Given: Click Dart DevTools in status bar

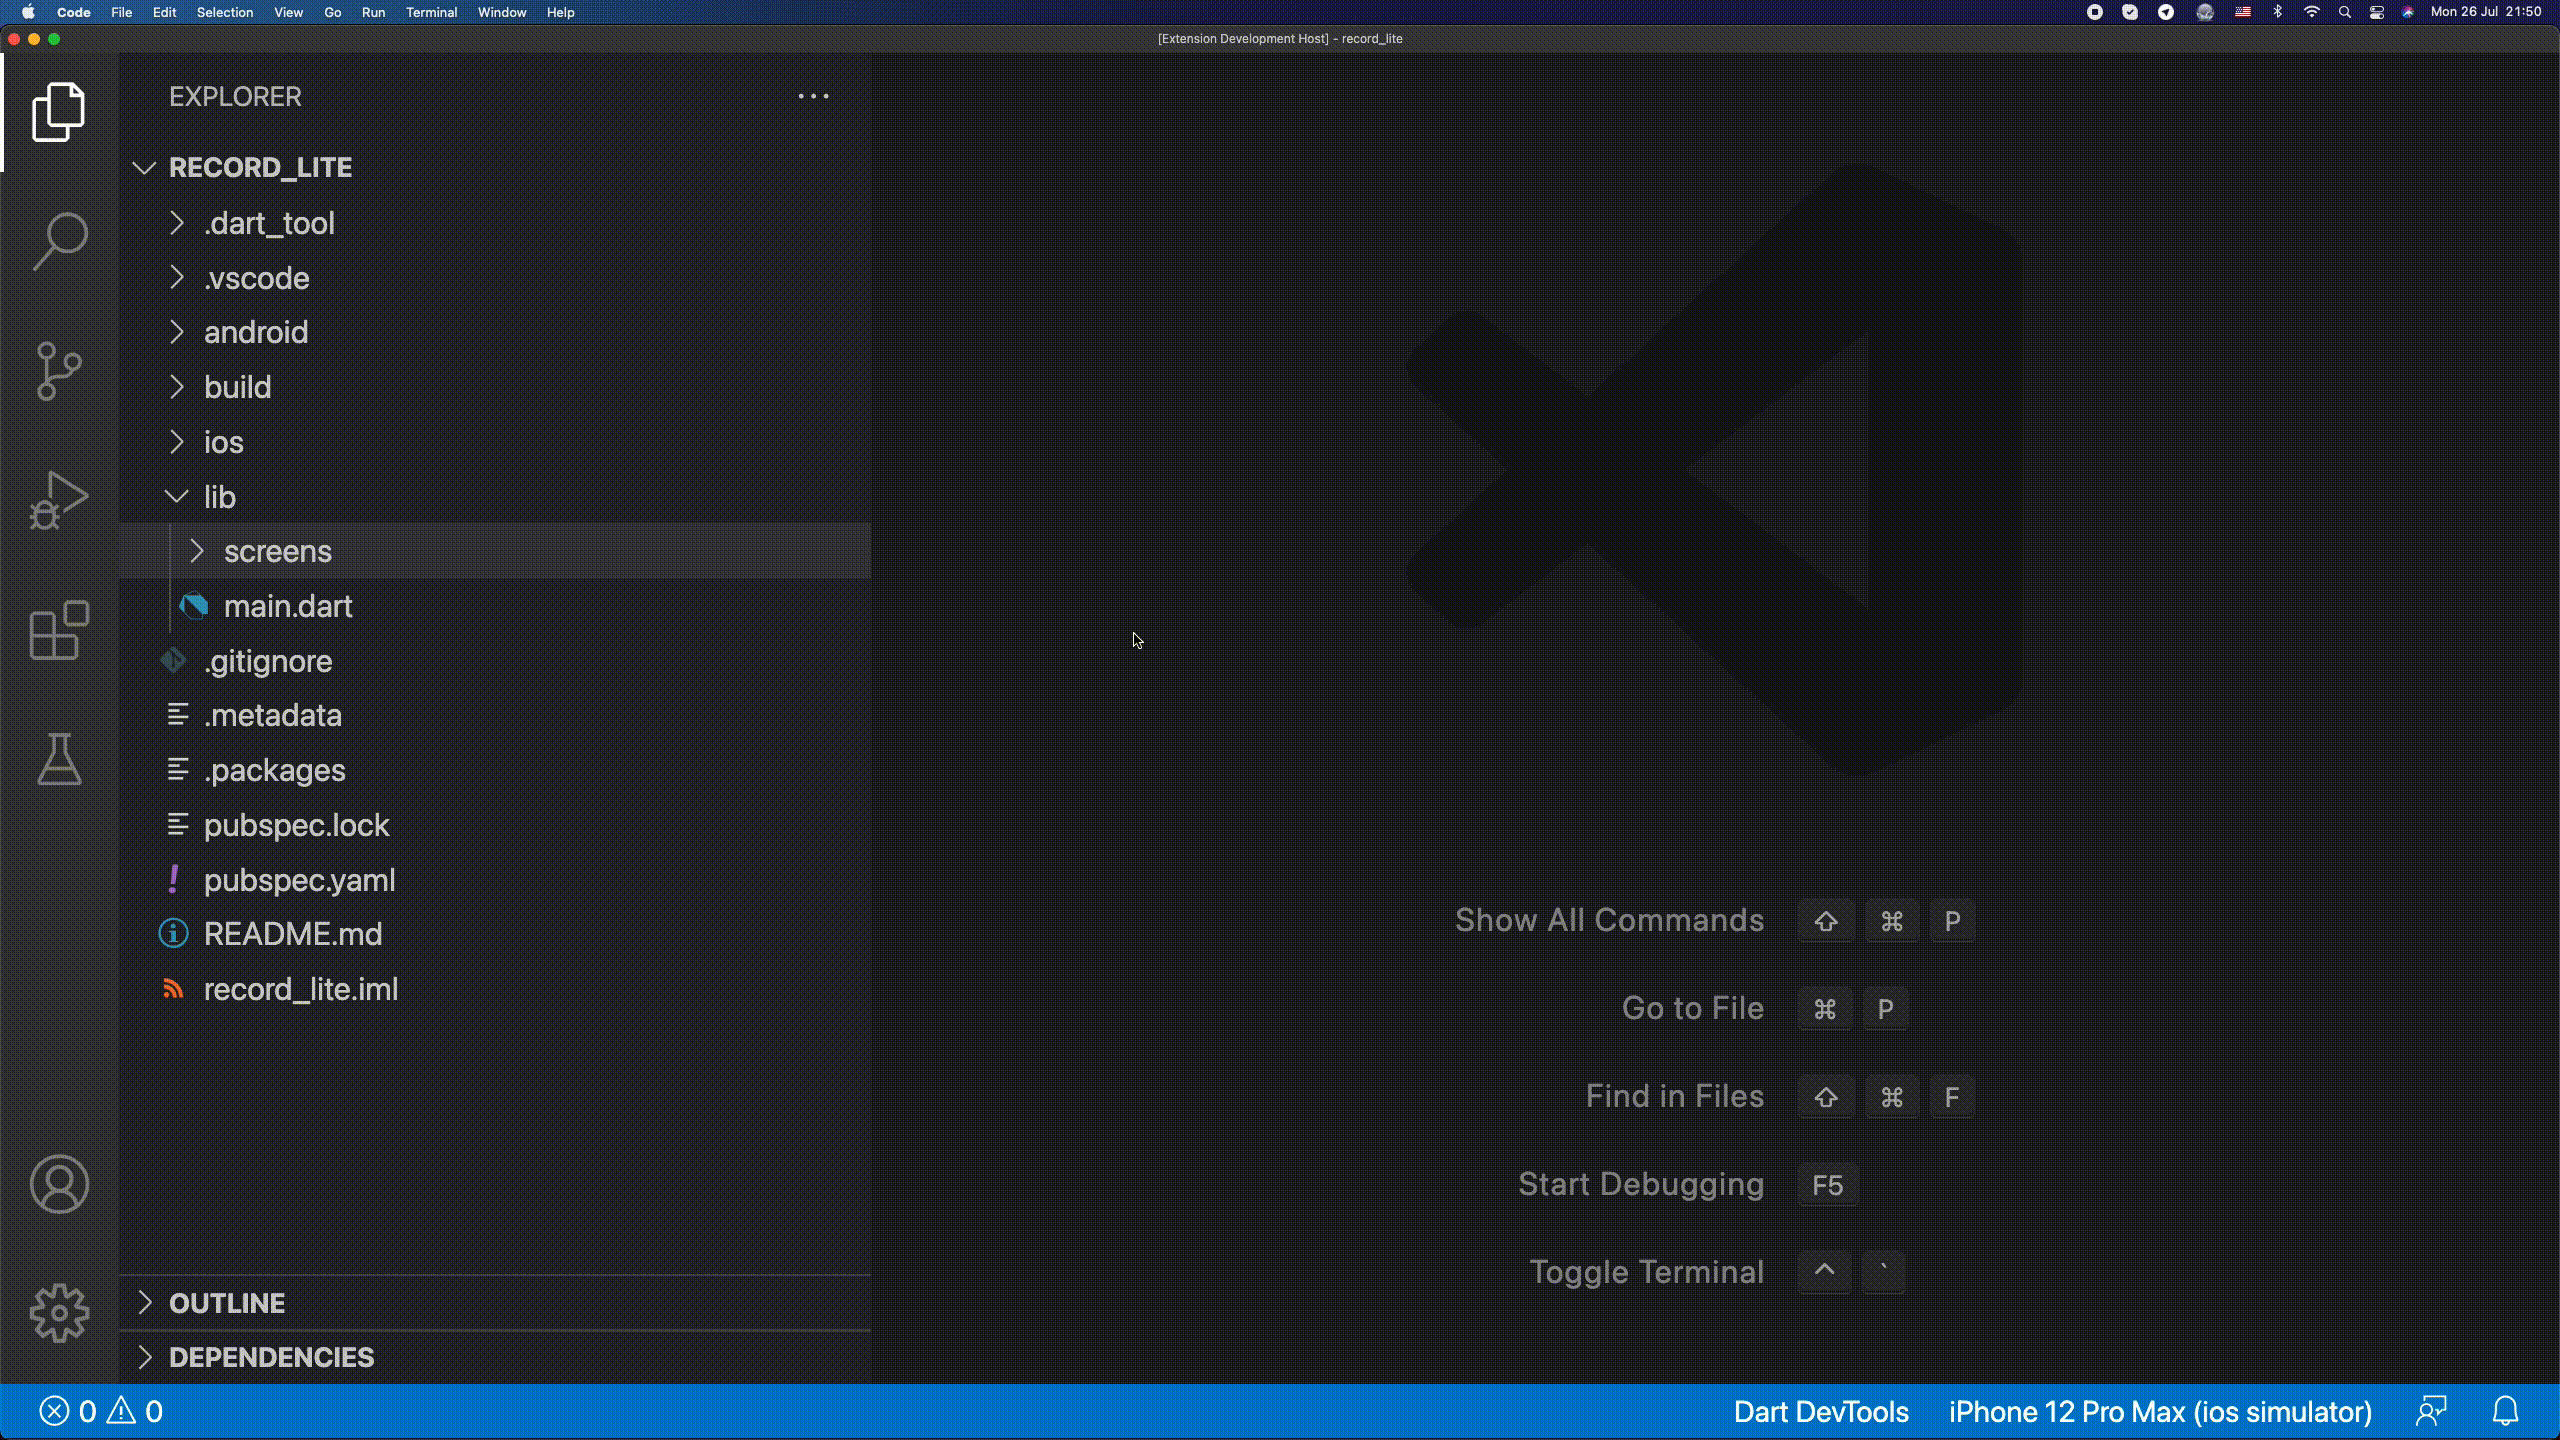Looking at the screenshot, I should pyautogui.click(x=1820, y=1411).
